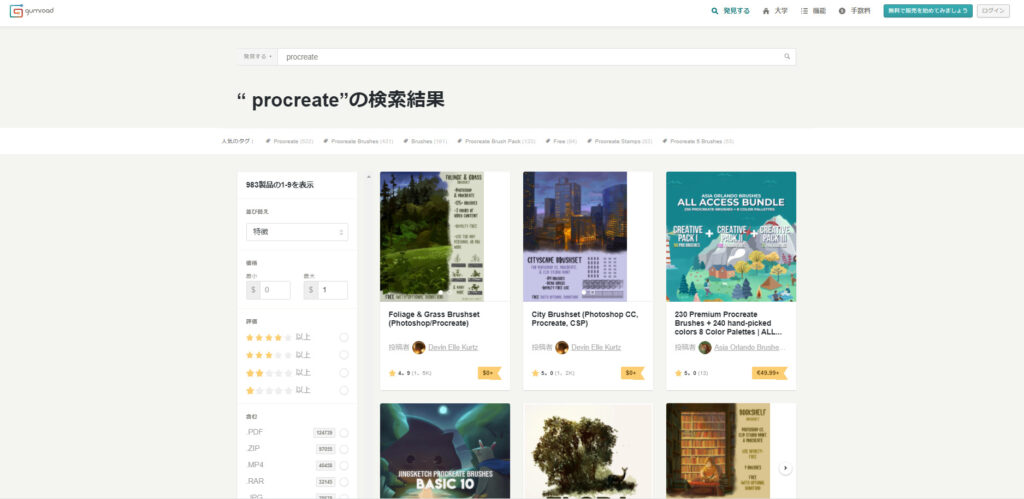Click the Gumroad logo
The width and height of the screenshot is (1024, 499).
(x=31, y=10)
